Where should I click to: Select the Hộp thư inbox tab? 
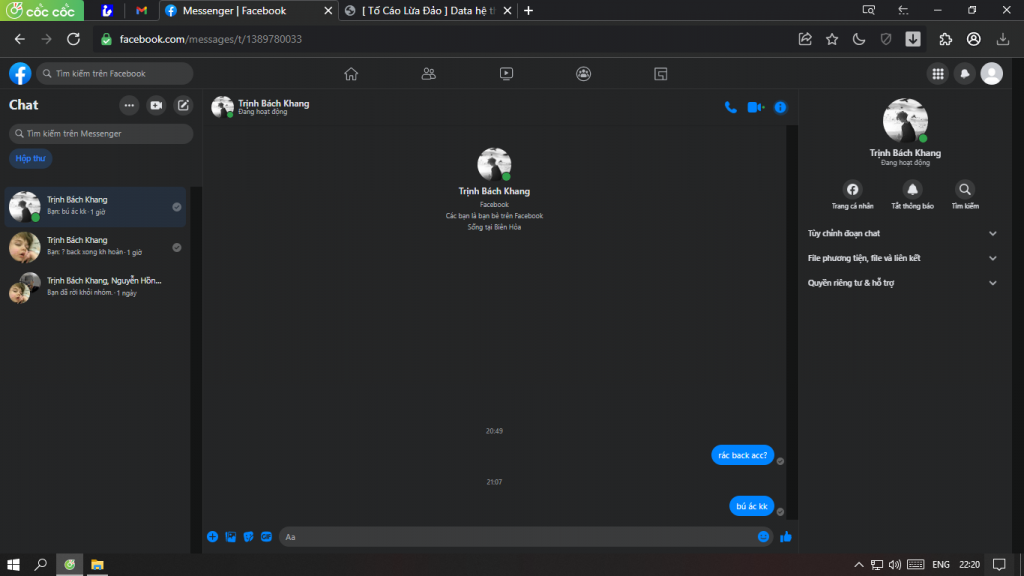tap(31, 158)
